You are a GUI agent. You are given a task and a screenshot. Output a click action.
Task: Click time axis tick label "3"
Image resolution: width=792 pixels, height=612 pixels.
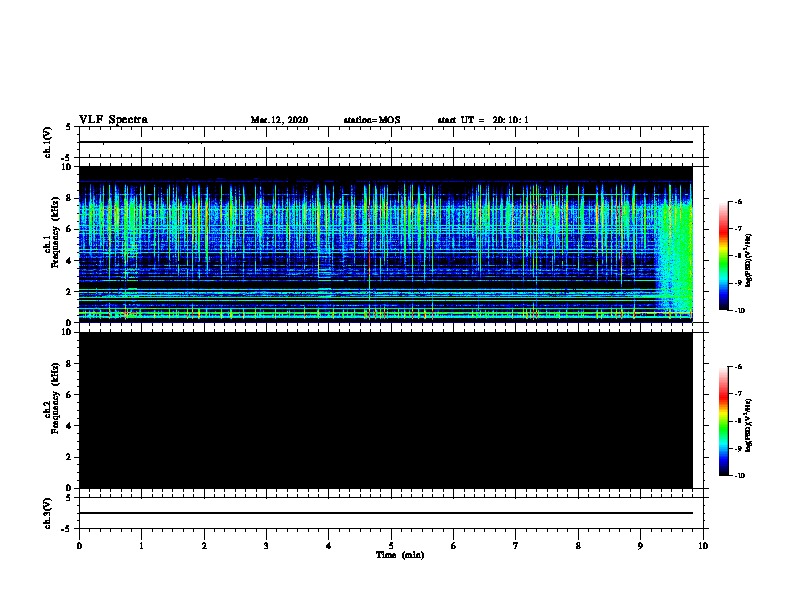(x=266, y=546)
